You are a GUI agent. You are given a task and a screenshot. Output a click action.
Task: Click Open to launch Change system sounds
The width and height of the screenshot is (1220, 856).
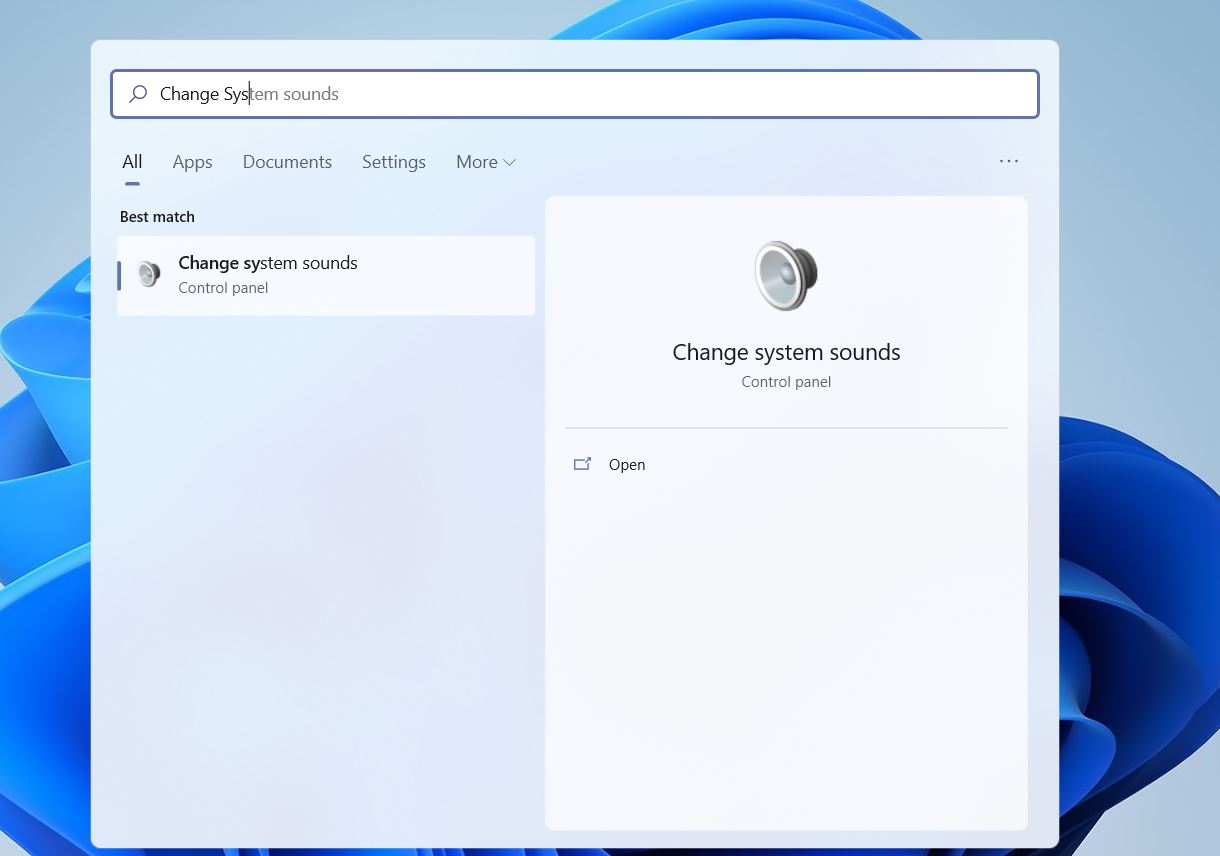pyautogui.click(x=627, y=464)
